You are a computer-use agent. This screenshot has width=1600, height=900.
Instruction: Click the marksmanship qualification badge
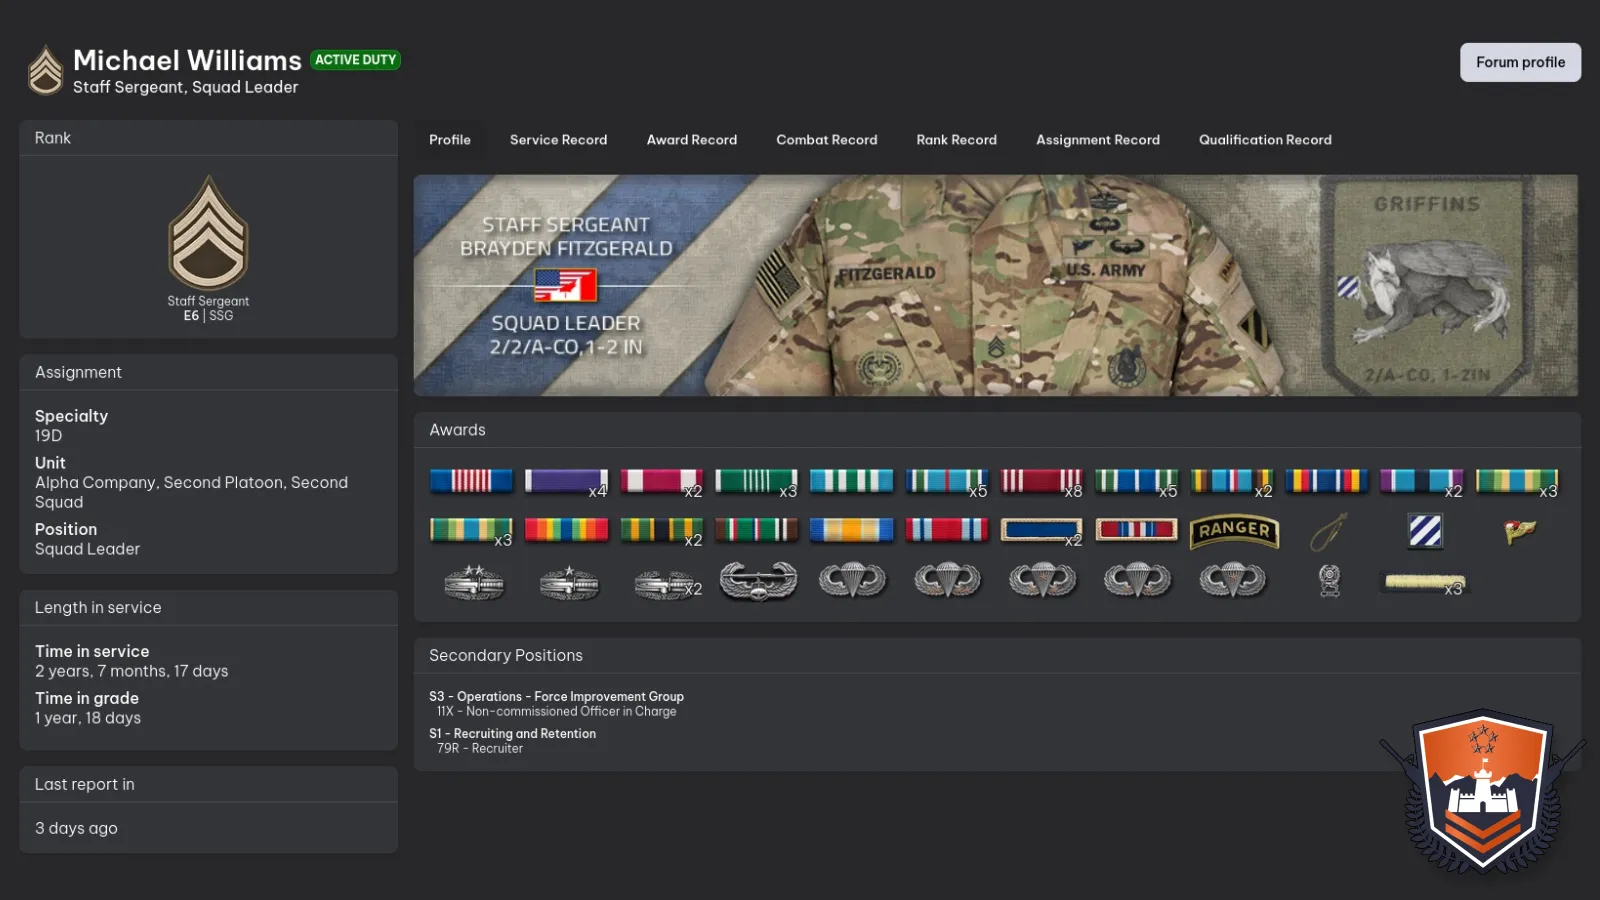1329,580
